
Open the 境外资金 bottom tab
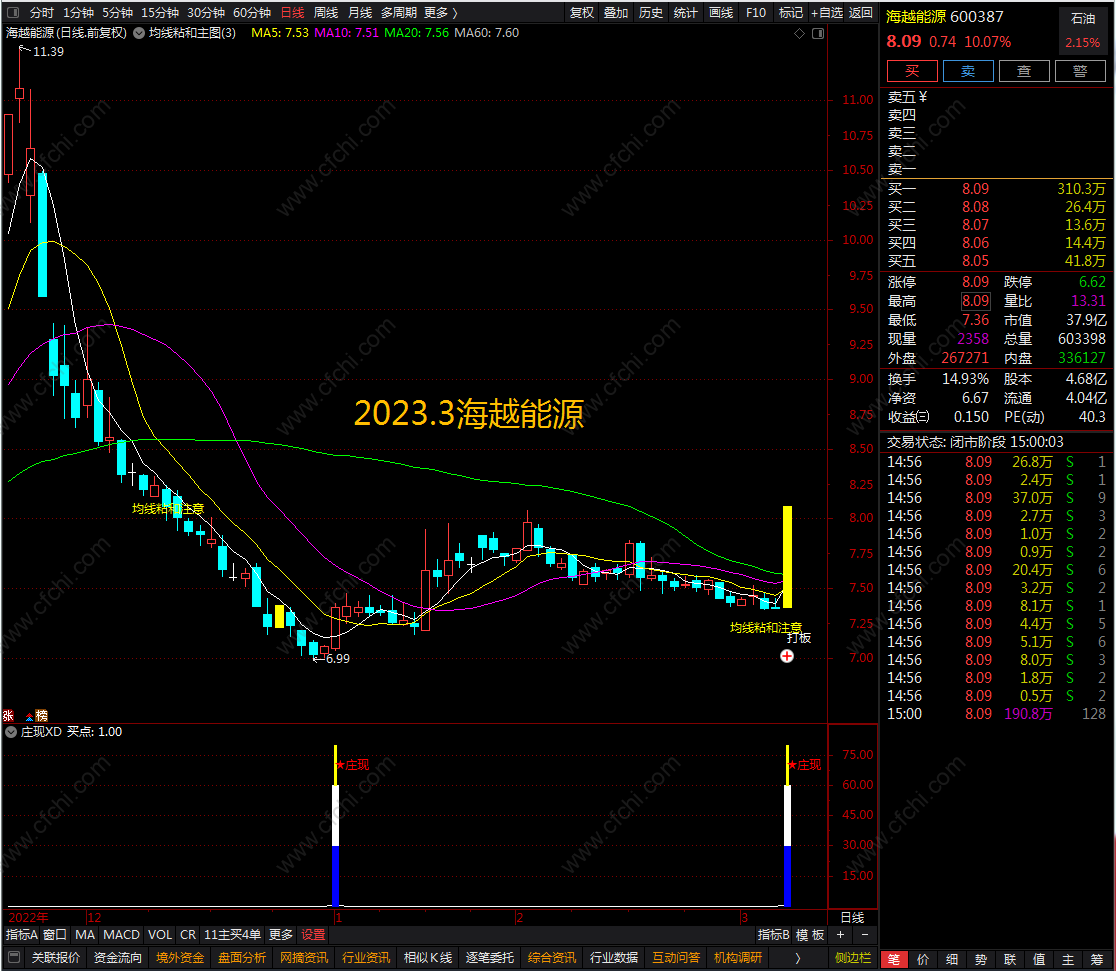tap(180, 957)
